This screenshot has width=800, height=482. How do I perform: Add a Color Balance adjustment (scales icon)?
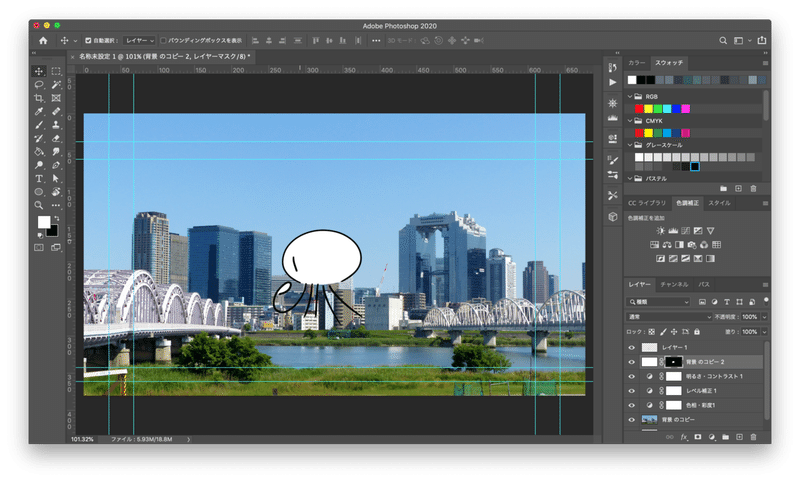667,245
